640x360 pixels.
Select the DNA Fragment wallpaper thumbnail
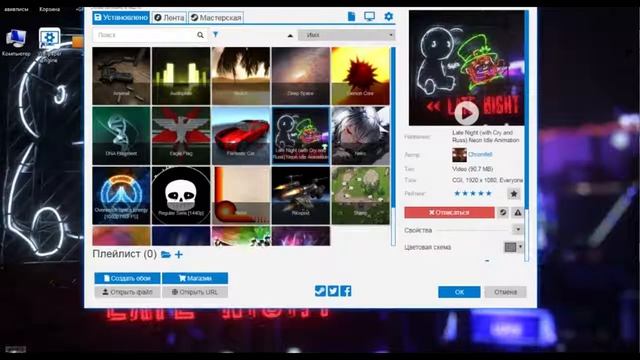pos(121,136)
